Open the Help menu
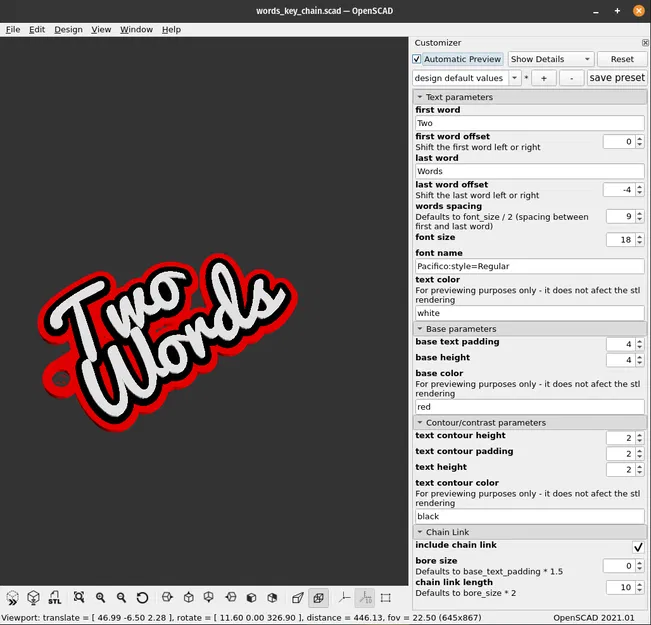 171,29
